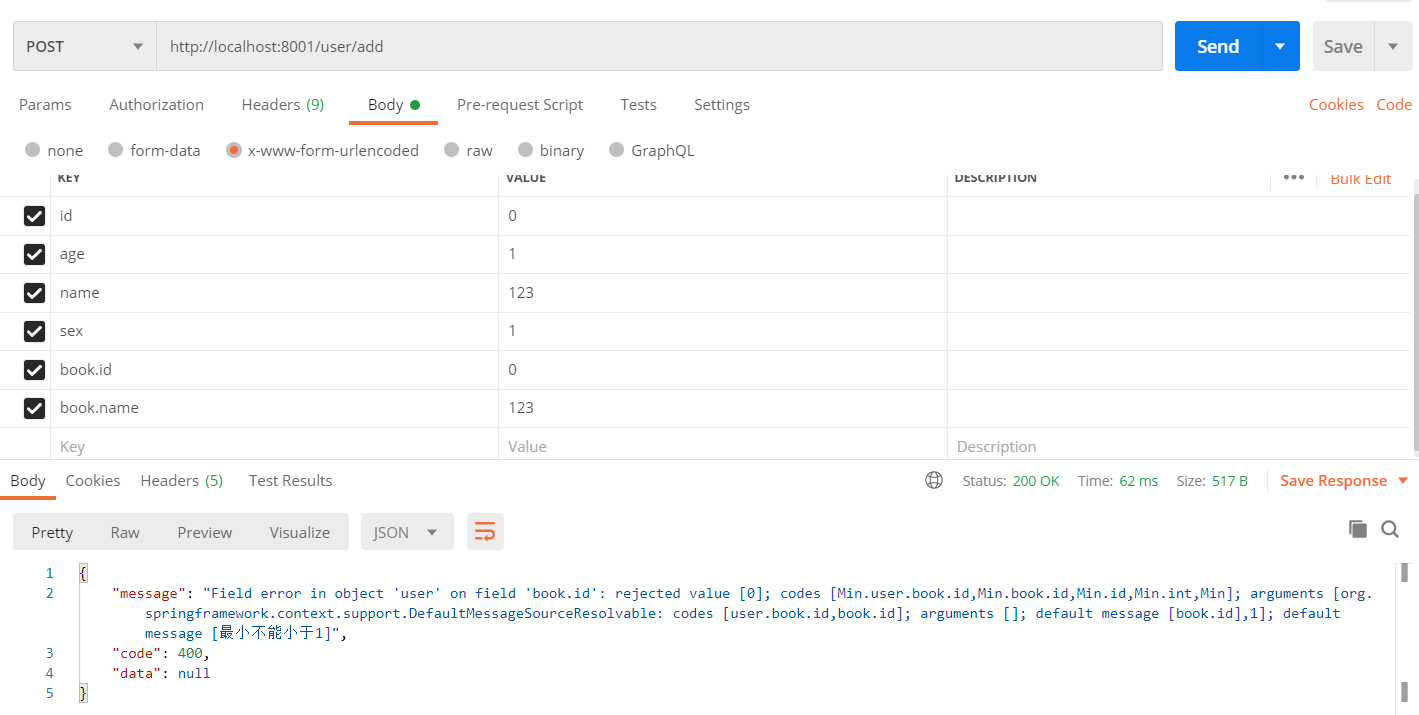Image resolution: width=1419 pixels, height=715 pixels.
Task: View the Raw response tab
Action: (124, 531)
